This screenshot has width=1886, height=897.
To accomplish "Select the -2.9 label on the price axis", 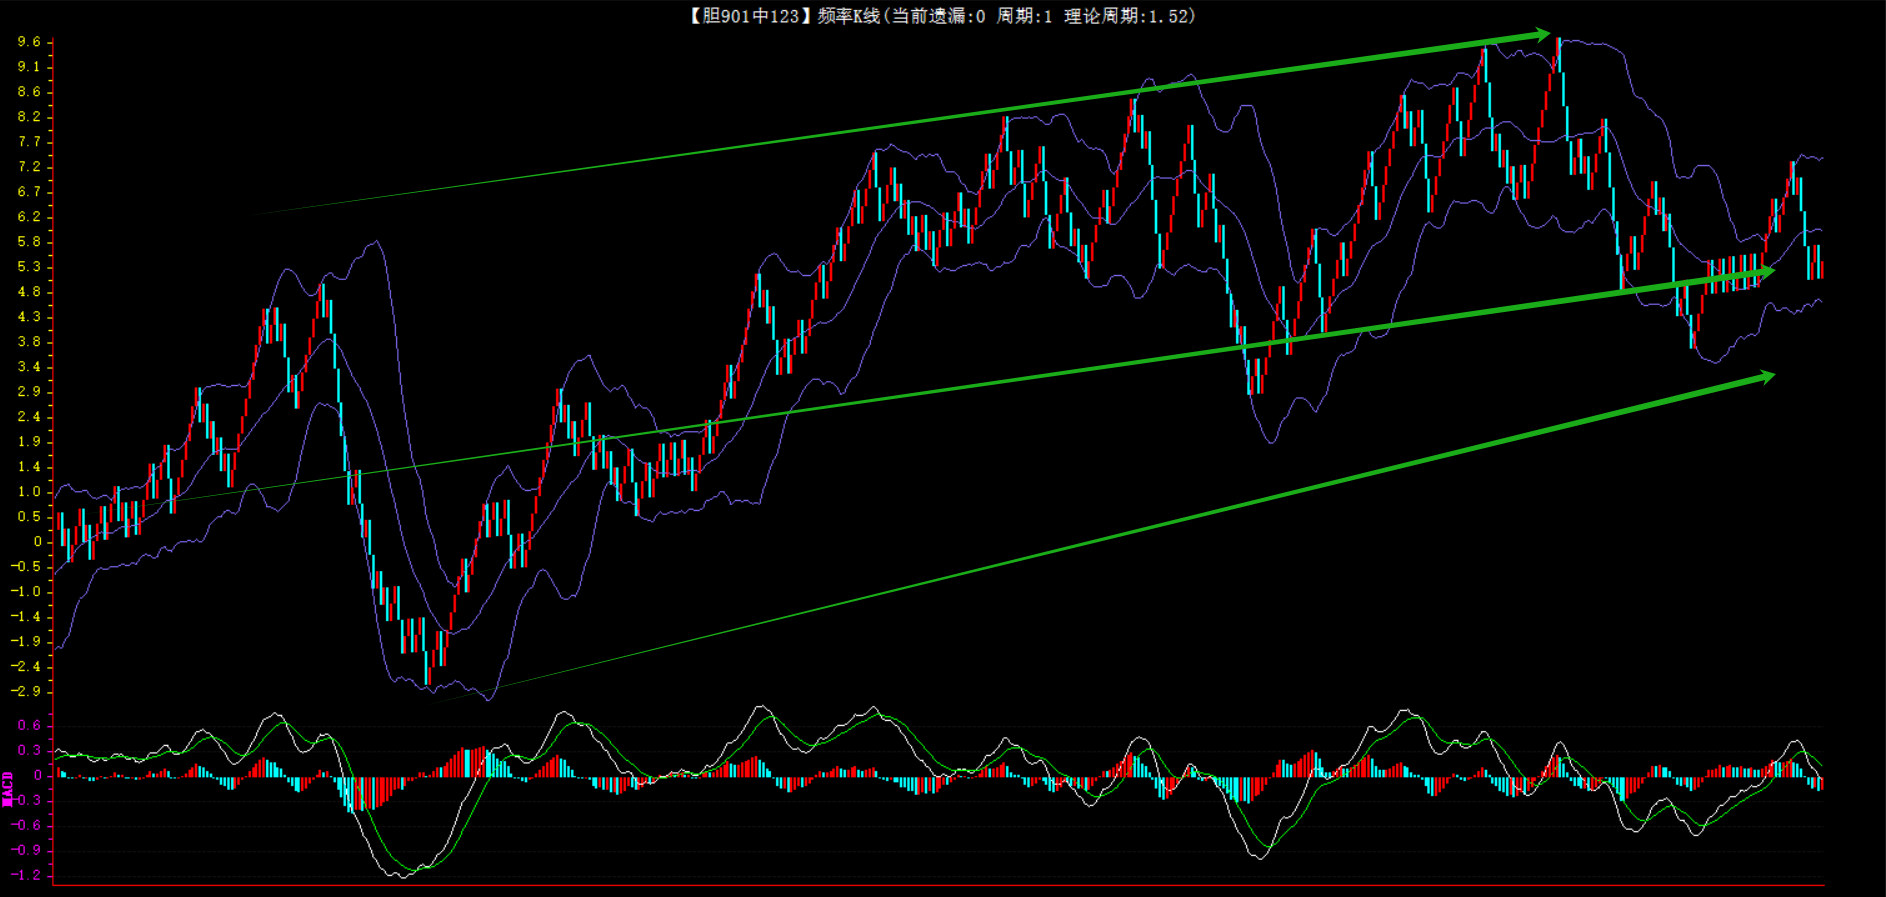I will [27, 692].
